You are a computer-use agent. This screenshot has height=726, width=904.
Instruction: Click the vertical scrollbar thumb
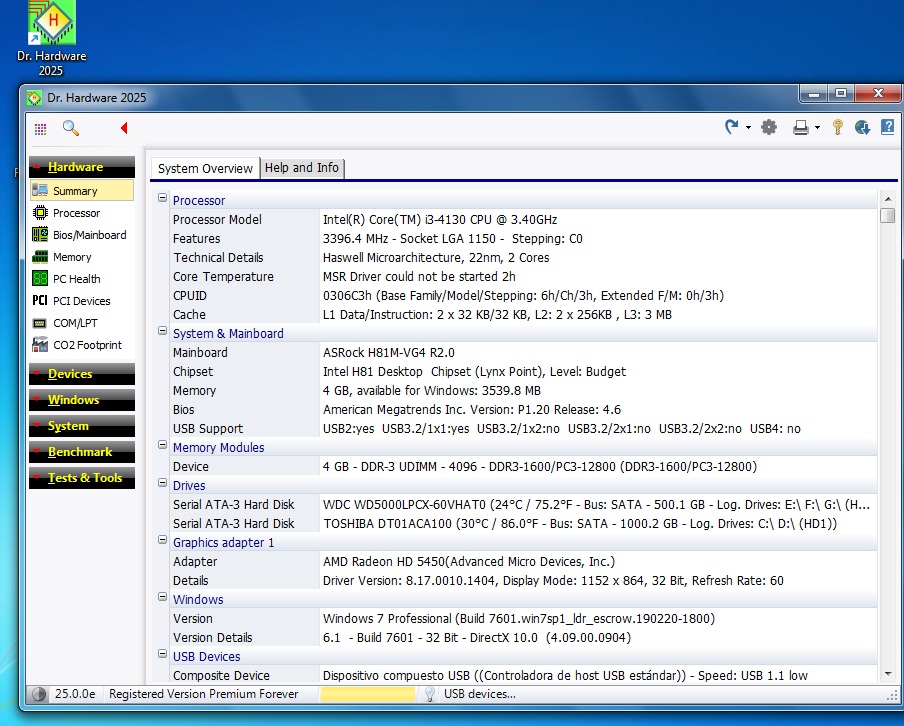pos(888,216)
